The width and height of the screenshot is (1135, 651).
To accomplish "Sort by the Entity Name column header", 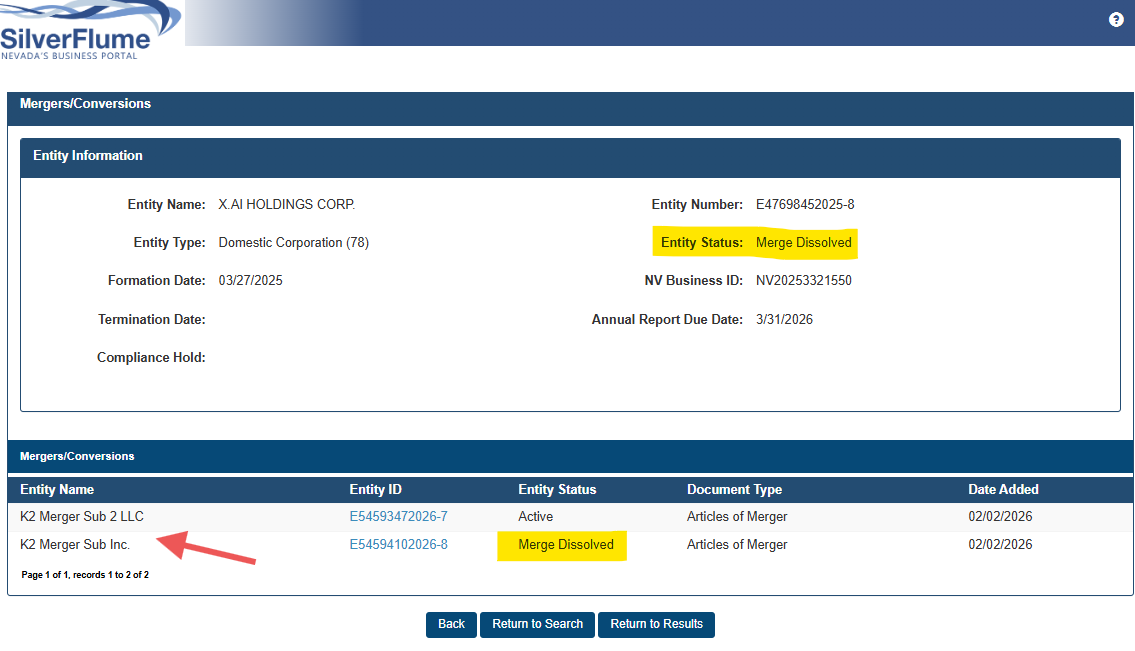I will (57, 490).
